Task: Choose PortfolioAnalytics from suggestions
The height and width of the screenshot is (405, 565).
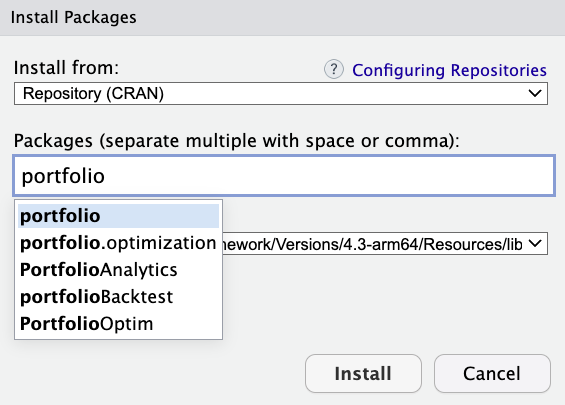Action: (118, 270)
